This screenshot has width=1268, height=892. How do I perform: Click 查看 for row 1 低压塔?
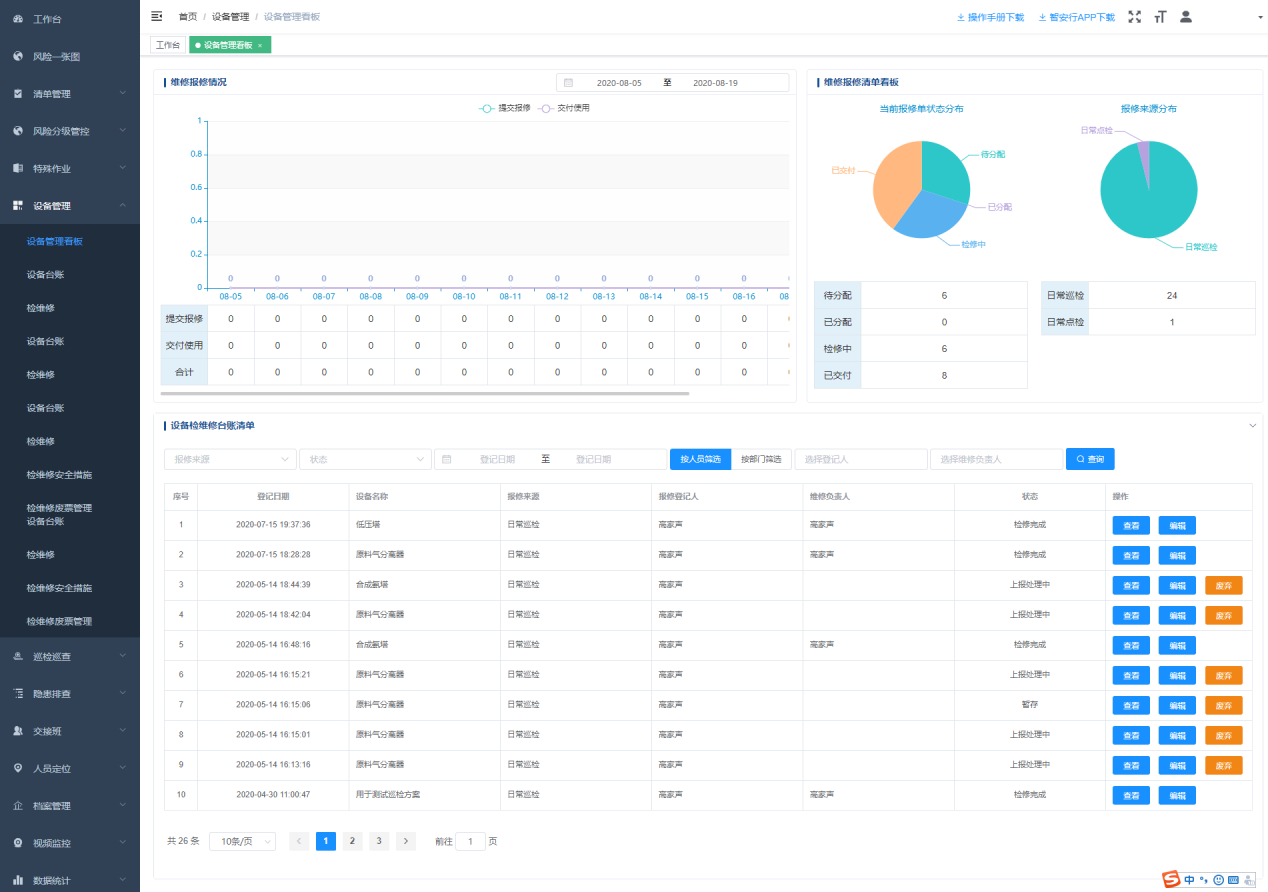(x=1131, y=525)
